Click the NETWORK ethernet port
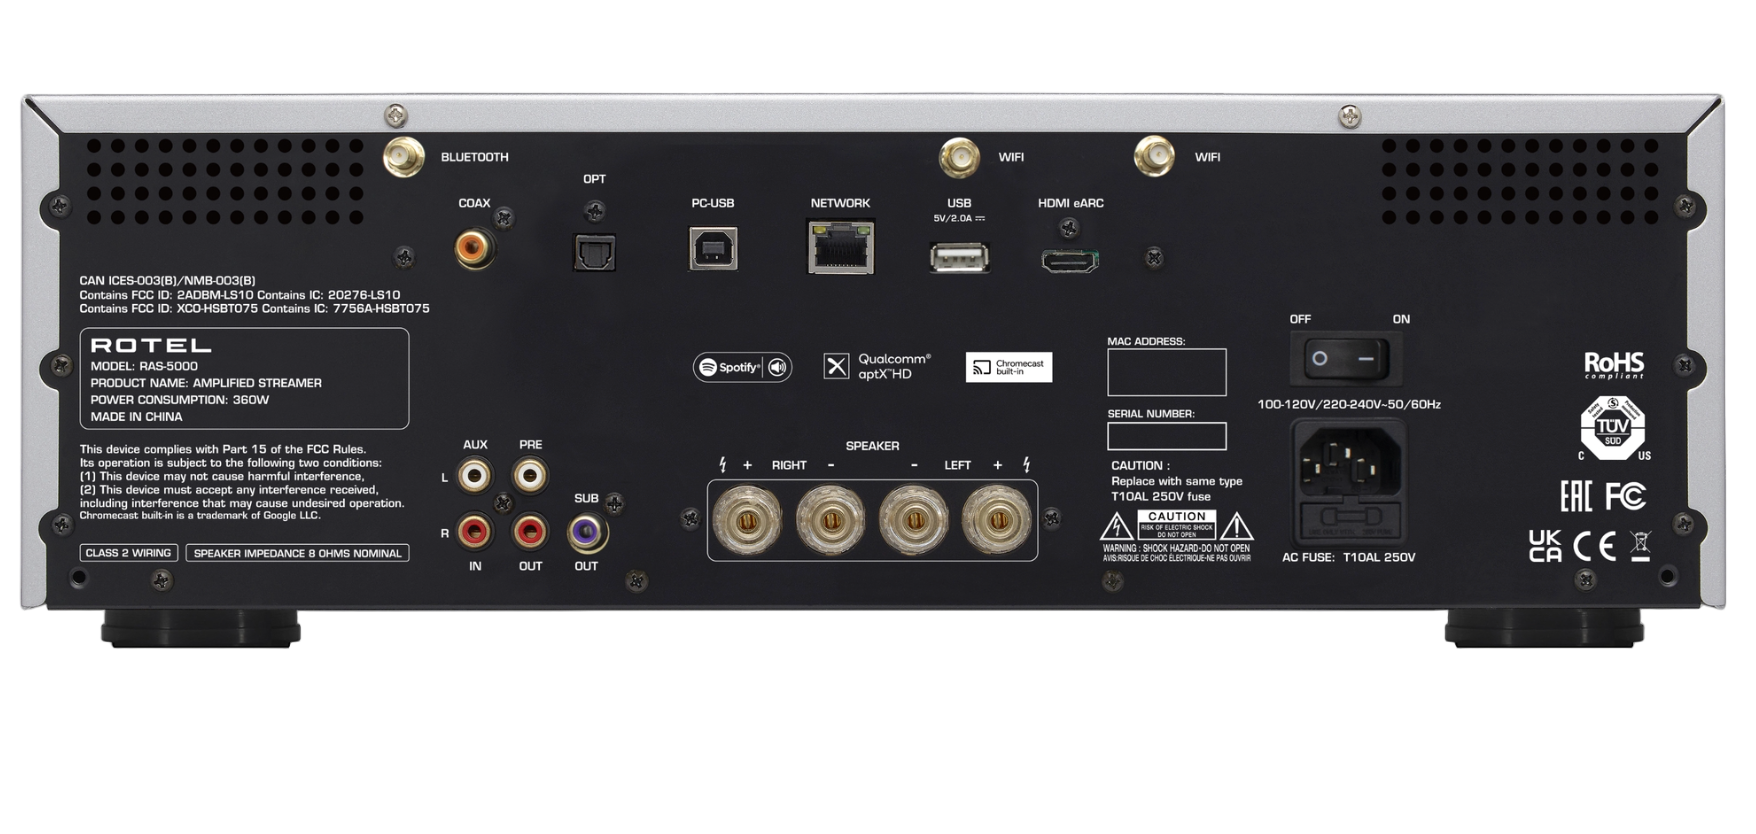Image resolution: width=1756 pixels, height=834 pixels. click(x=841, y=247)
